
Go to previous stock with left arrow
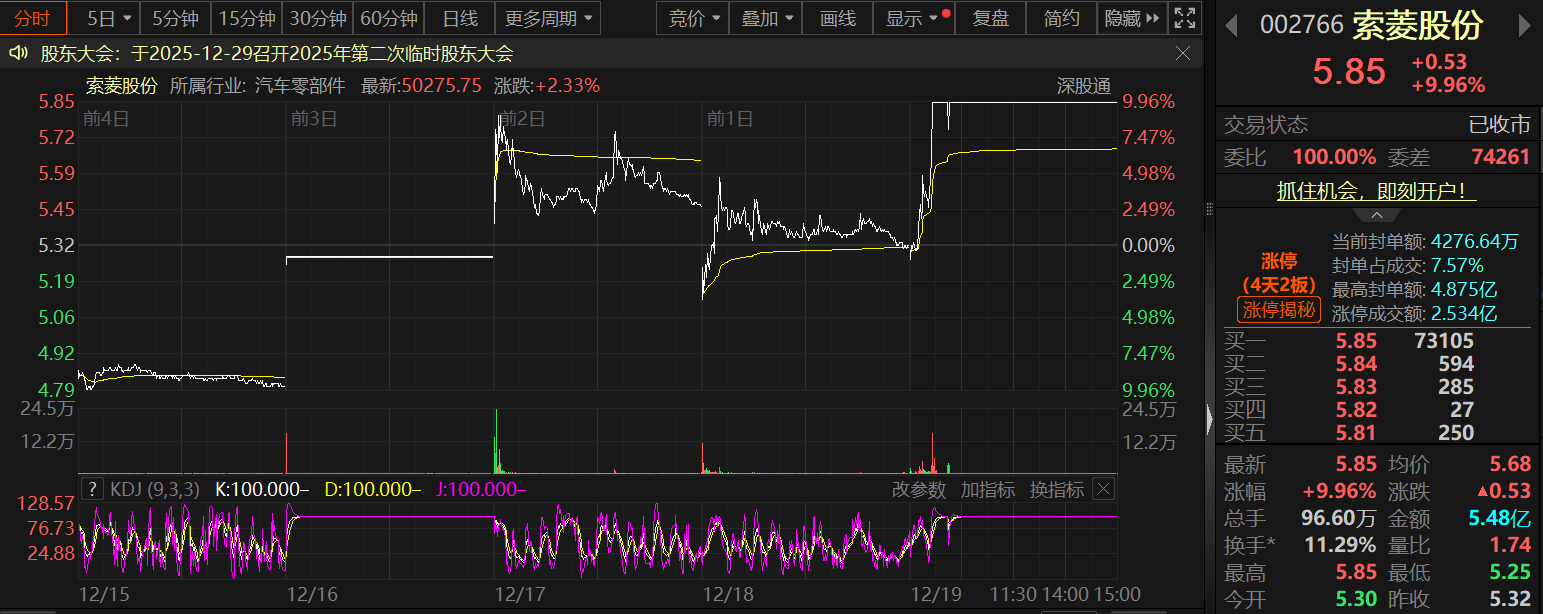point(1232,25)
